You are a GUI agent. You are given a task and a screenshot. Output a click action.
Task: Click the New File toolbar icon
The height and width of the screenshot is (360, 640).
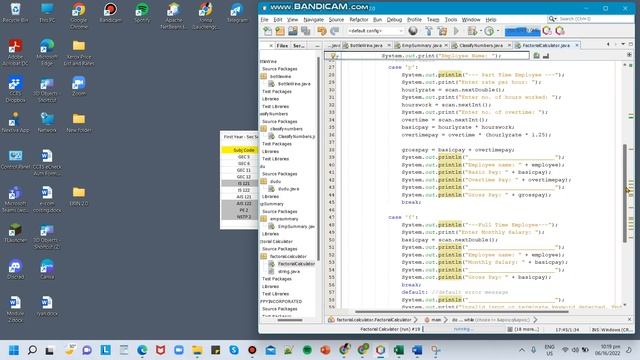click(x=267, y=31)
